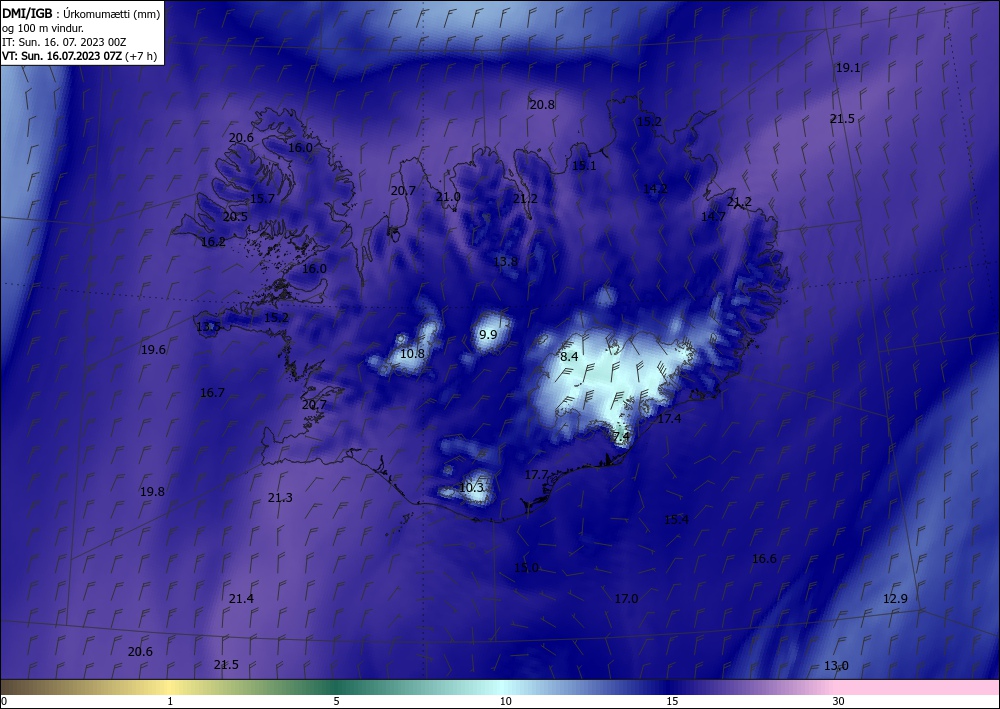Click the 17.0 value label
Viewport: 1000px width, 709px height.
click(x=626, y=599)
